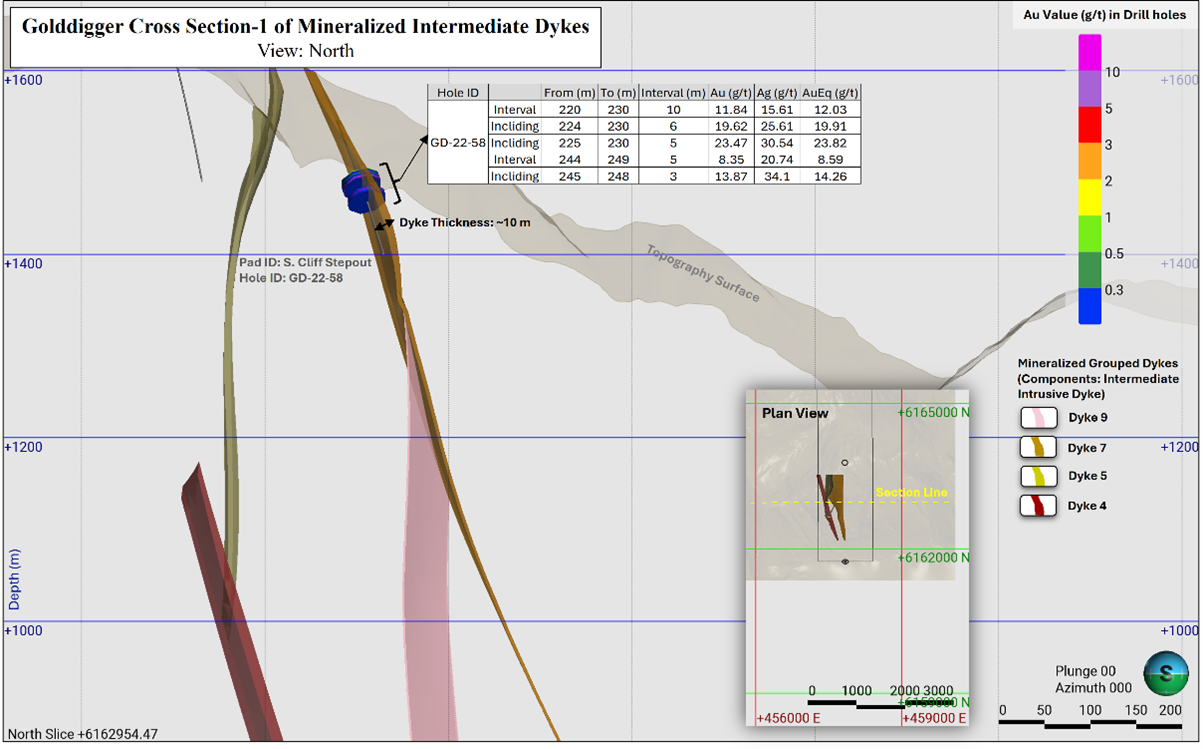Click the '+1200' elevation label on left
The image size is (1203, 749).
point(24,446)
